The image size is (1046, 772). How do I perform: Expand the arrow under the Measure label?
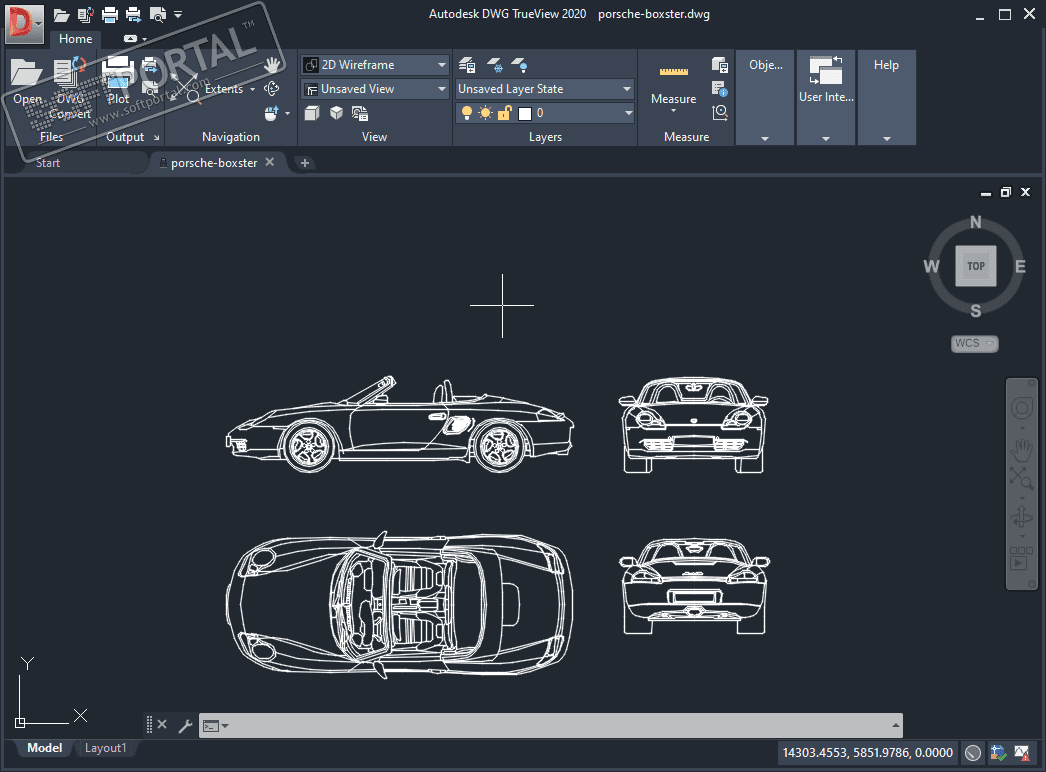pyautogui.click(x=674, y=111)
